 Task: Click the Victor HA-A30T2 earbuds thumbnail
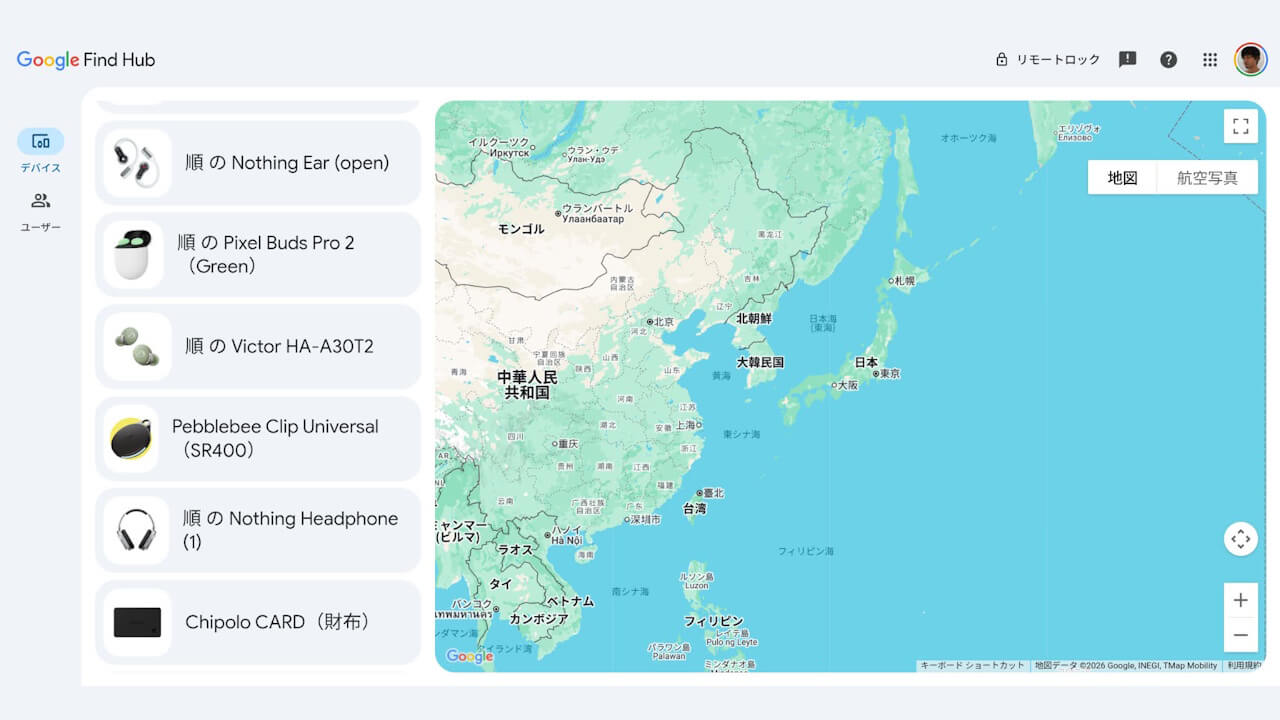(x=137, y=346)
